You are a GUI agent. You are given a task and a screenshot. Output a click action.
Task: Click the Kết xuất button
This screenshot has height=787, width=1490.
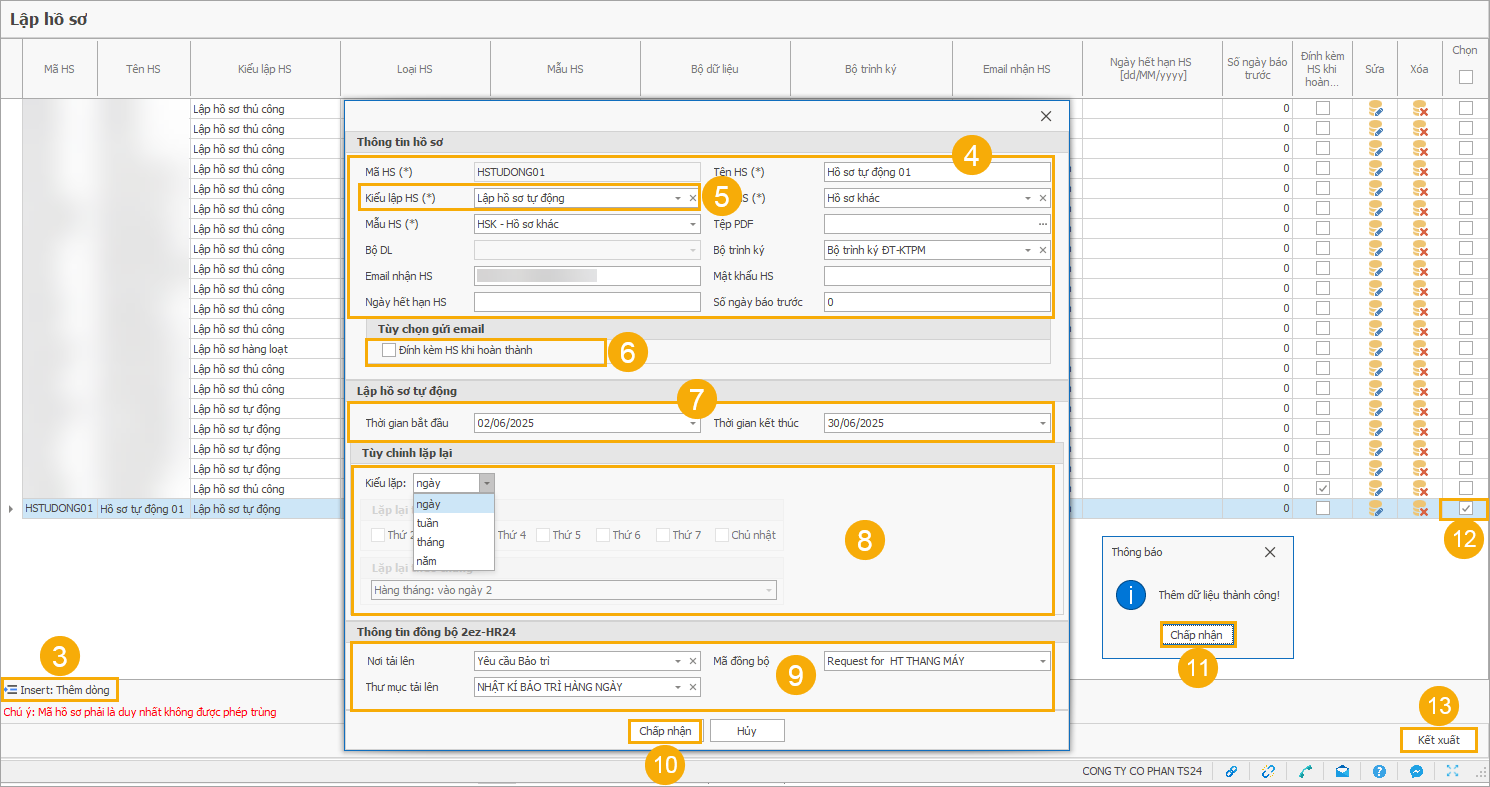[x=1438, y=740]
